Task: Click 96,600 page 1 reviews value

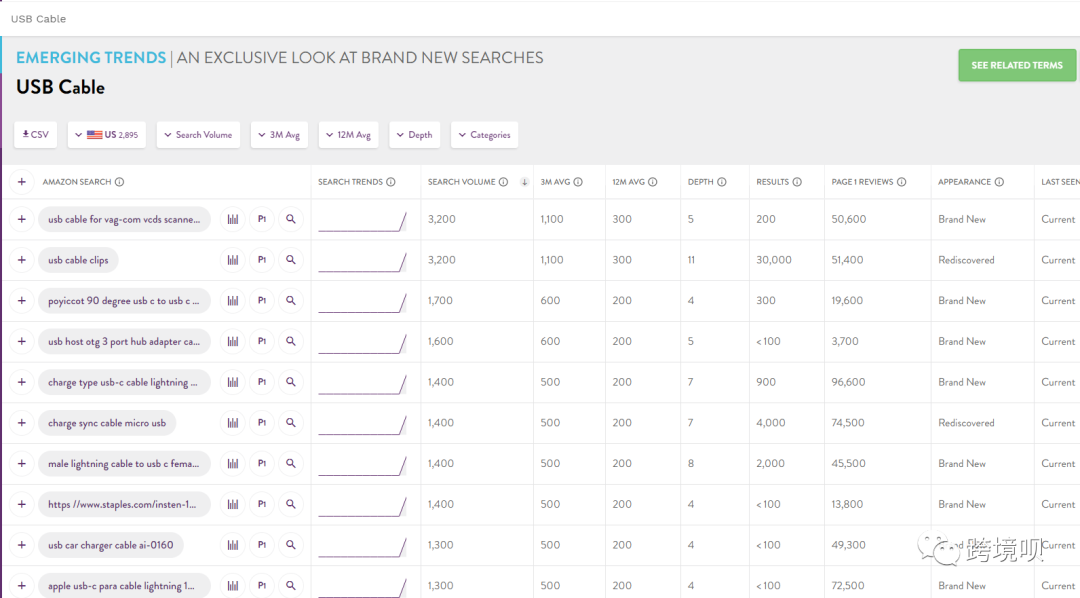Action: [x=848, y=382]
